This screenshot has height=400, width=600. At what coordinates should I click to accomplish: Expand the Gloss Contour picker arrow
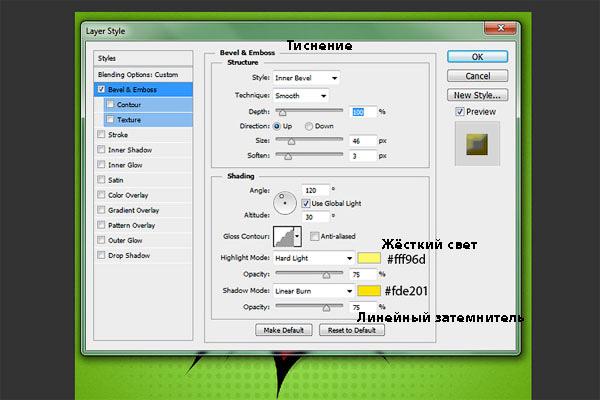297,236
